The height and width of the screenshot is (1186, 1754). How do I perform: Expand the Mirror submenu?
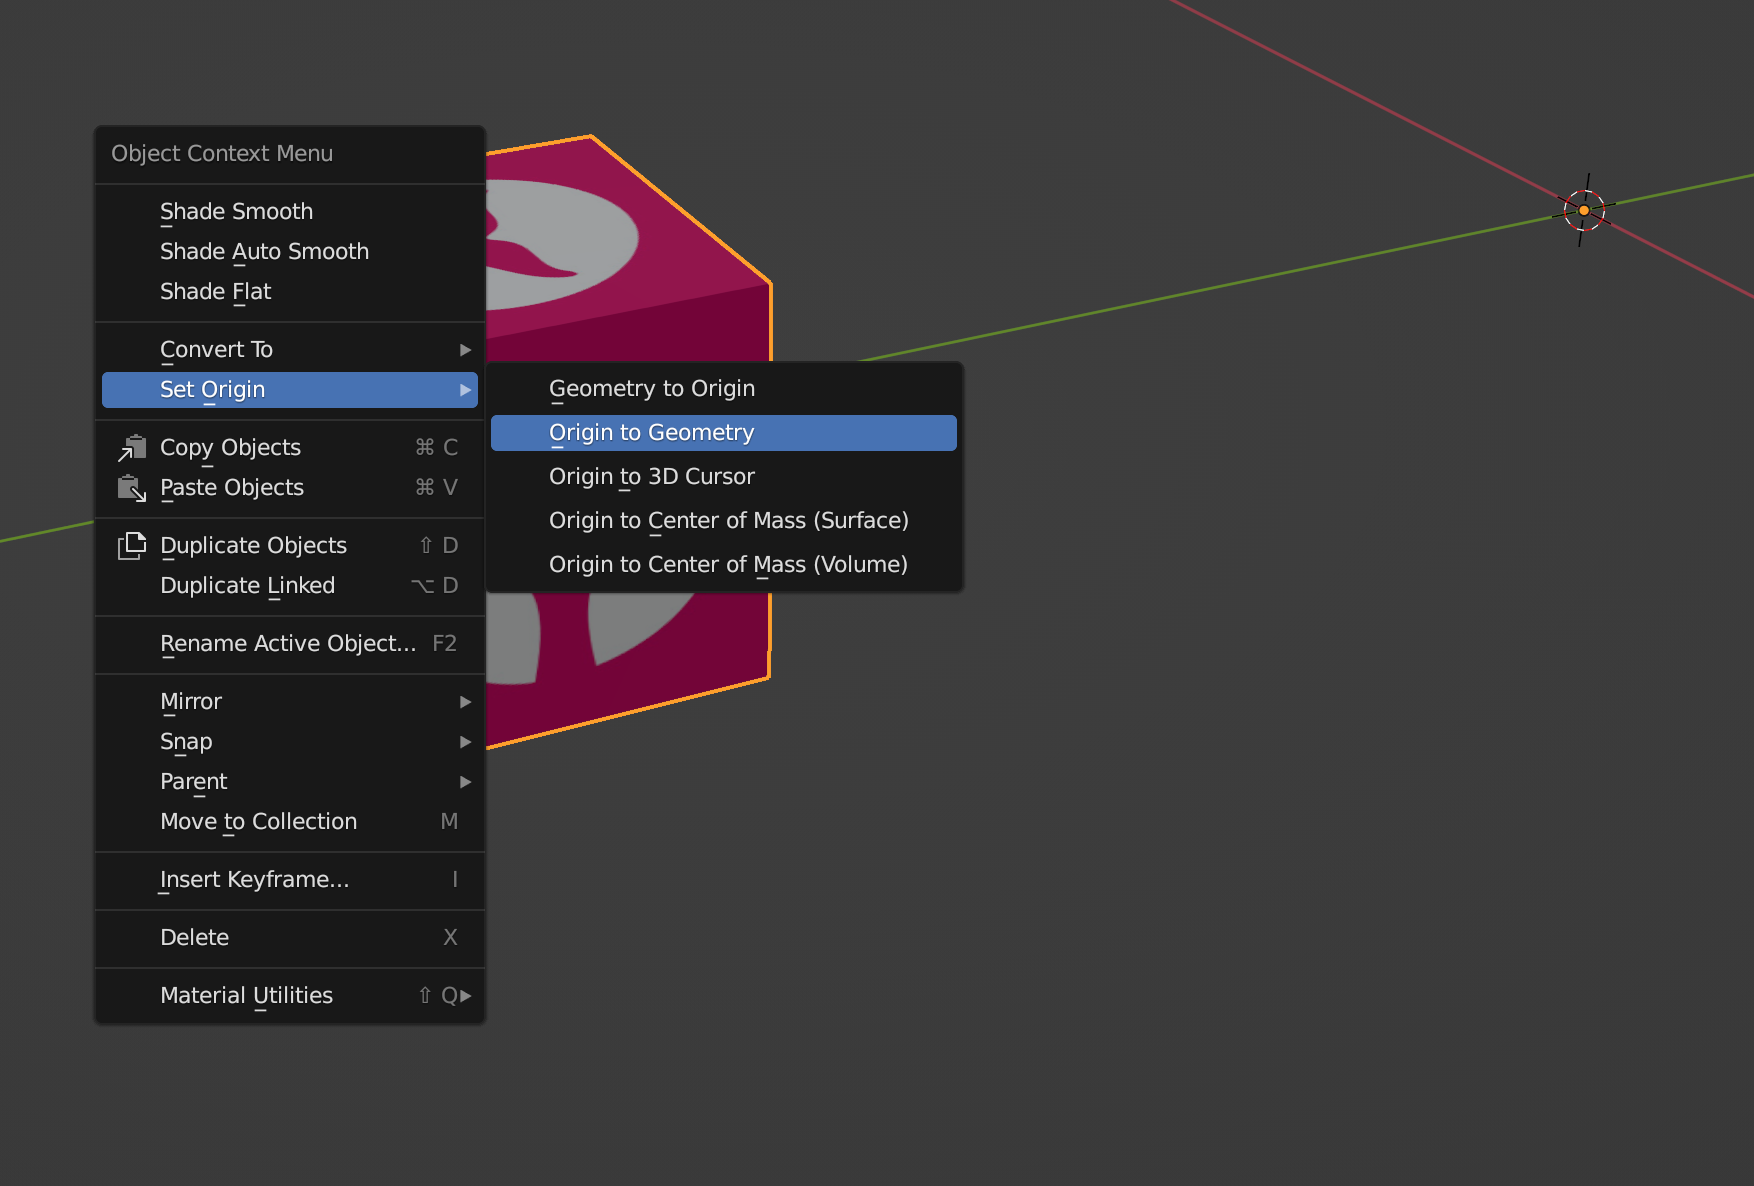[x=464, y=702]
